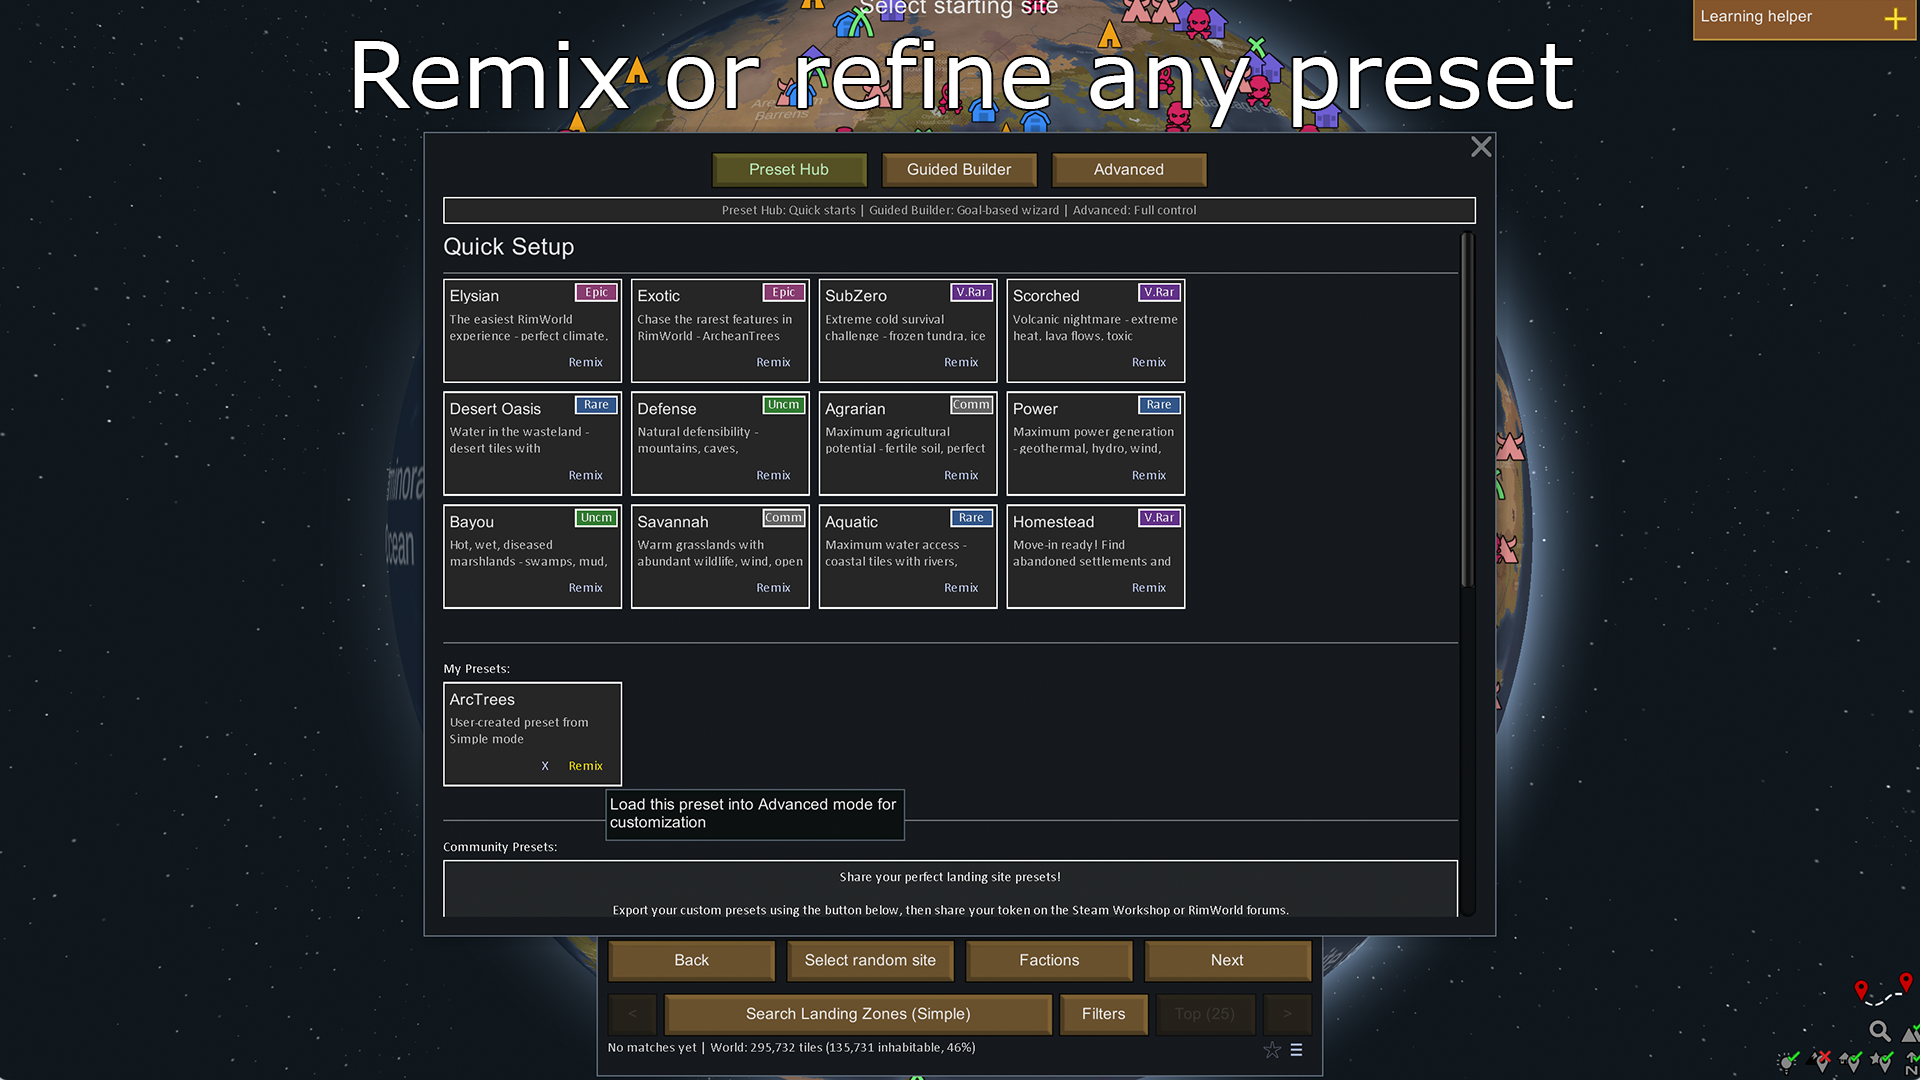Select the Exotic preset card title
Image resolution: width=1920 pixels, height=1080 pixels.
(659, 296)
